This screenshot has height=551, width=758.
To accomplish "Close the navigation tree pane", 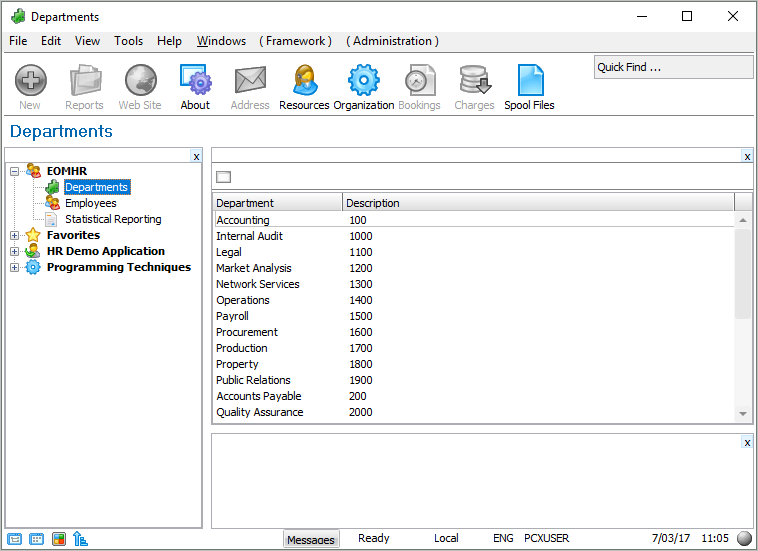I will 196,156.
